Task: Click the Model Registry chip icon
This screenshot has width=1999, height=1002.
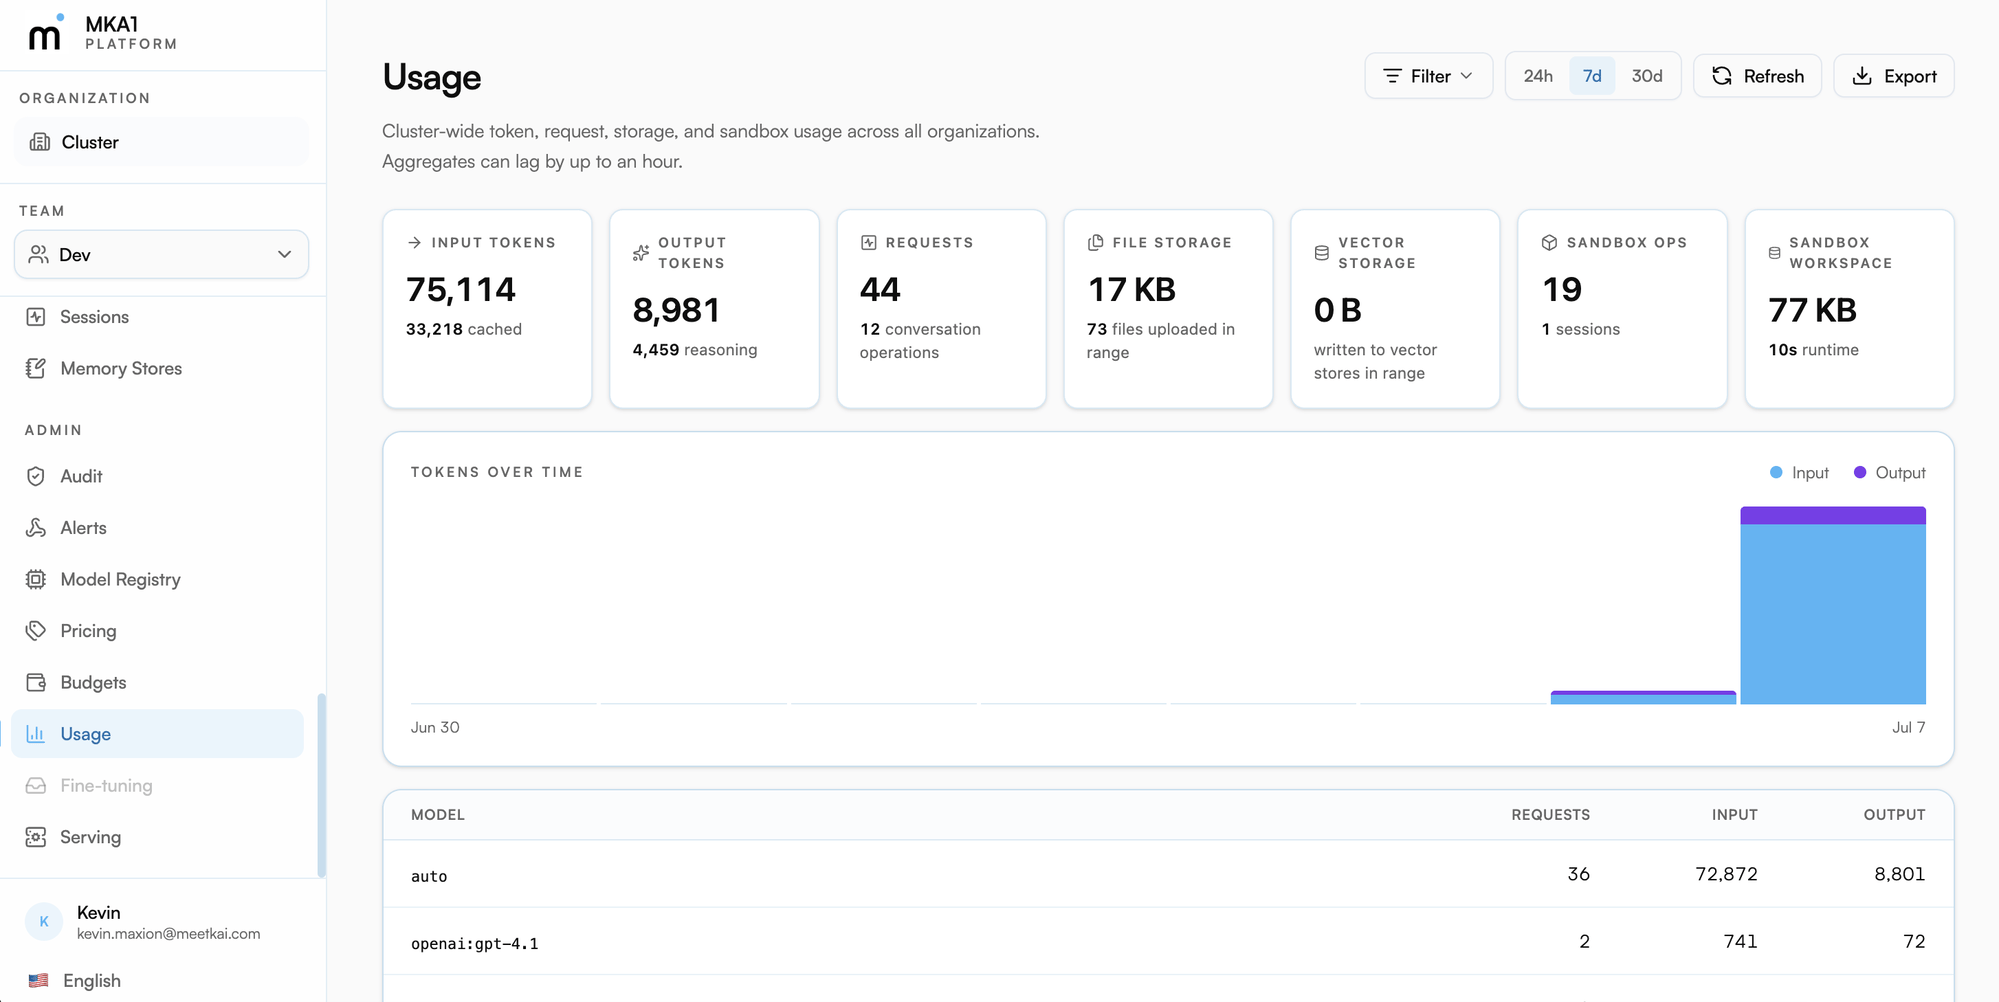Action: (x=36, y=579)
